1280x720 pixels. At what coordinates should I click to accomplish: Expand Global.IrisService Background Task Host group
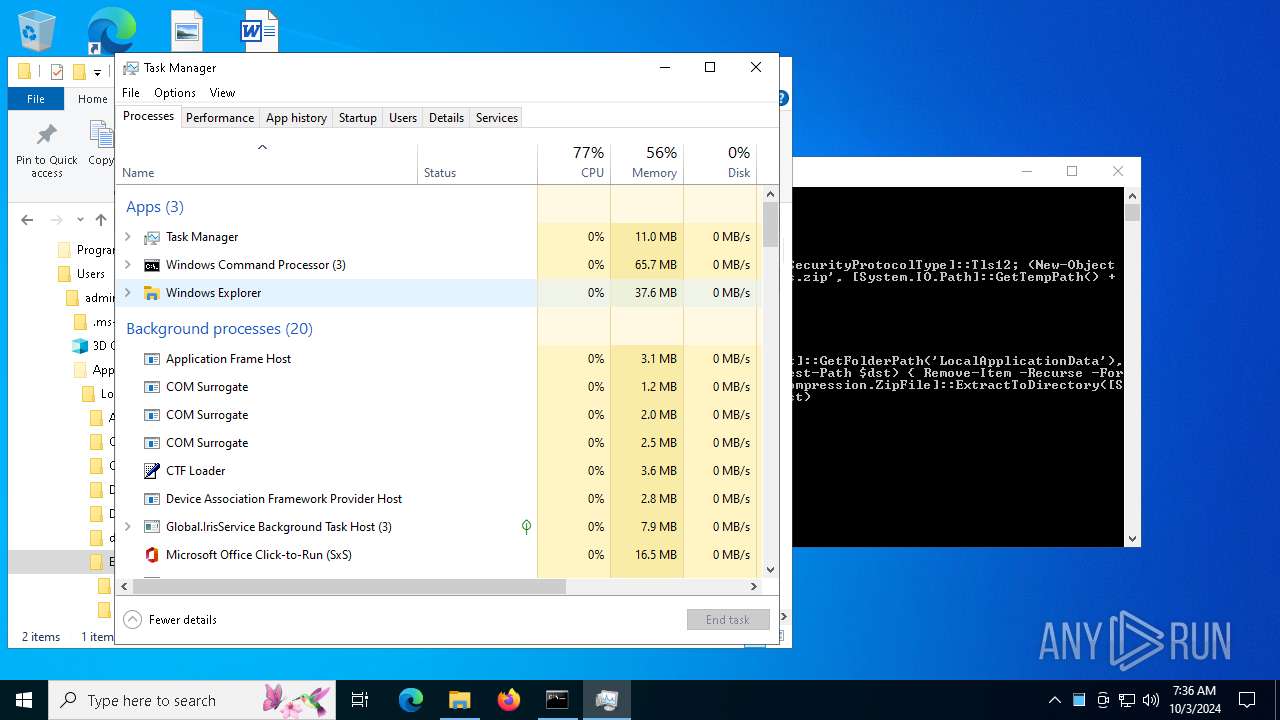[127, 527]
